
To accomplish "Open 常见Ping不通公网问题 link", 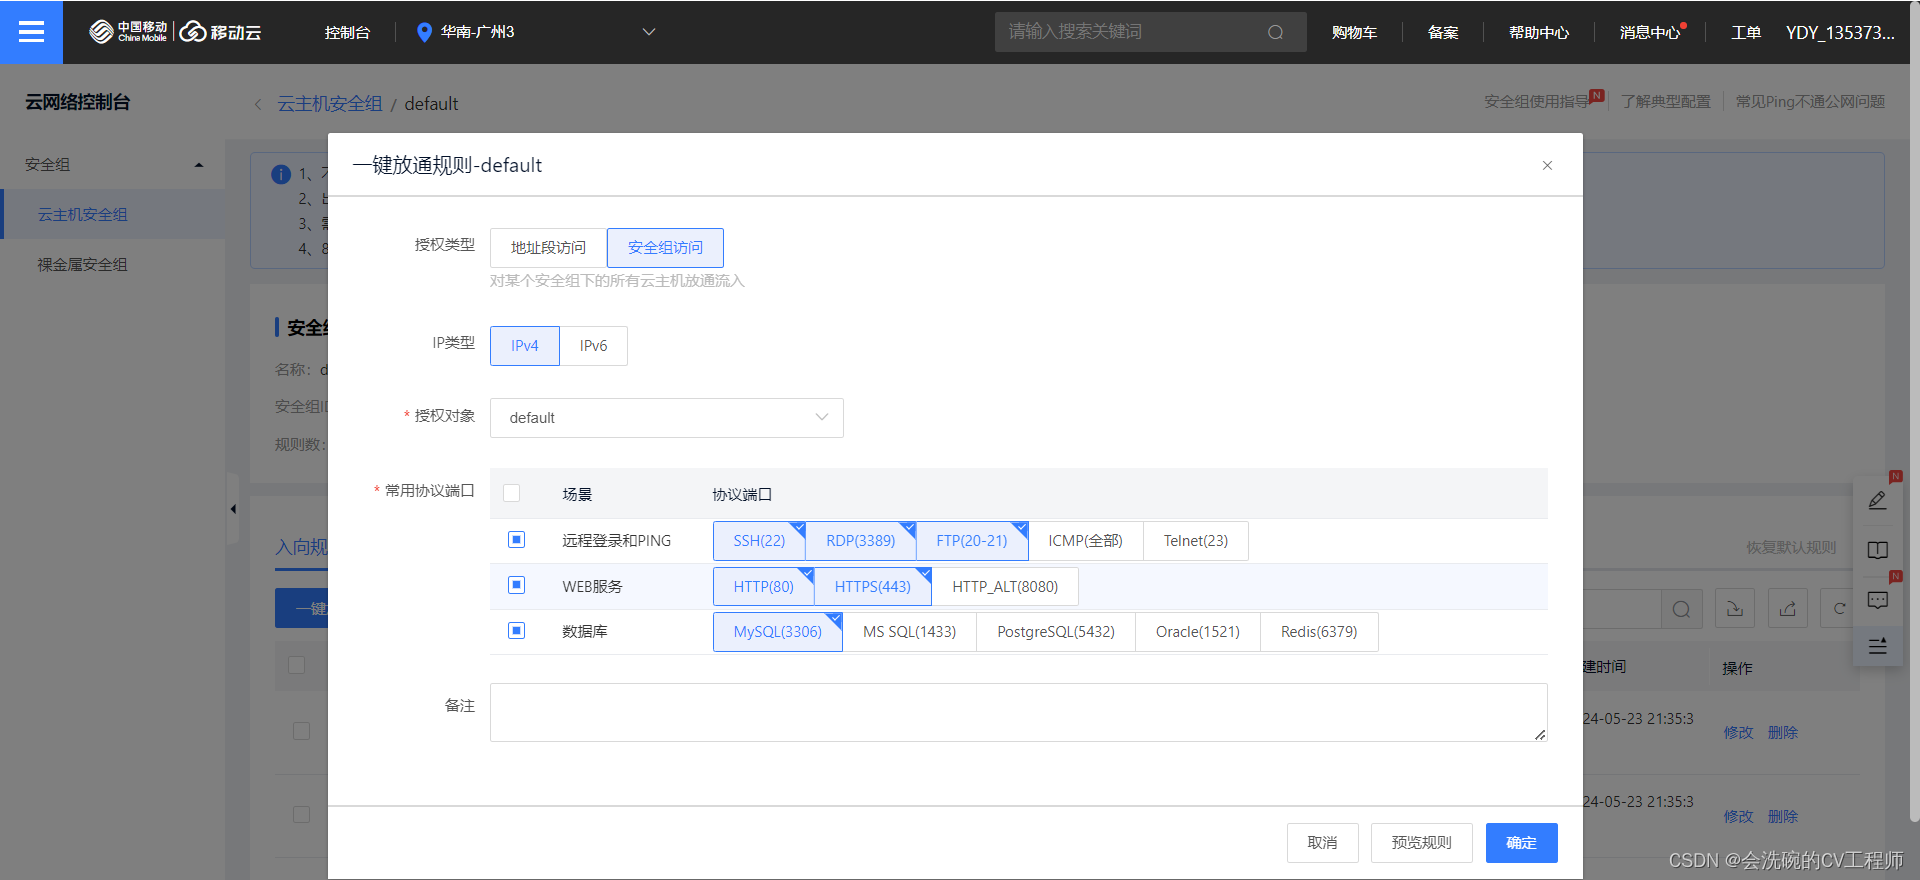I will pyautogui.click(x=1810, y=102).
